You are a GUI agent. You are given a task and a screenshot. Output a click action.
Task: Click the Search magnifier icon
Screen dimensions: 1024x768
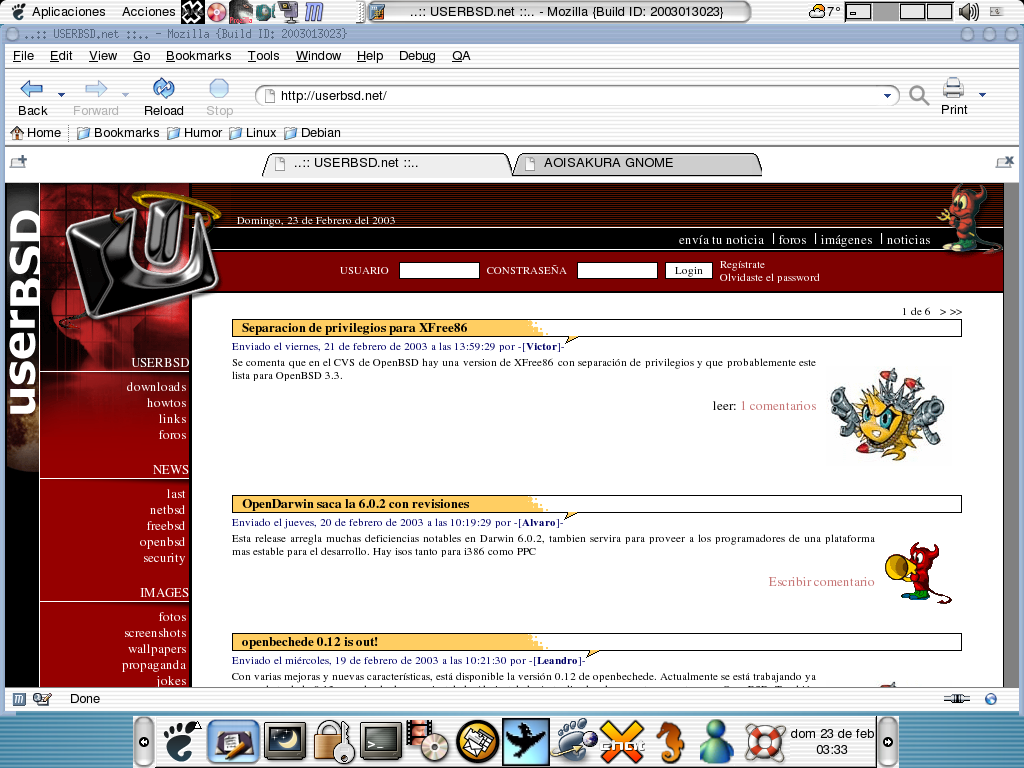919,96
